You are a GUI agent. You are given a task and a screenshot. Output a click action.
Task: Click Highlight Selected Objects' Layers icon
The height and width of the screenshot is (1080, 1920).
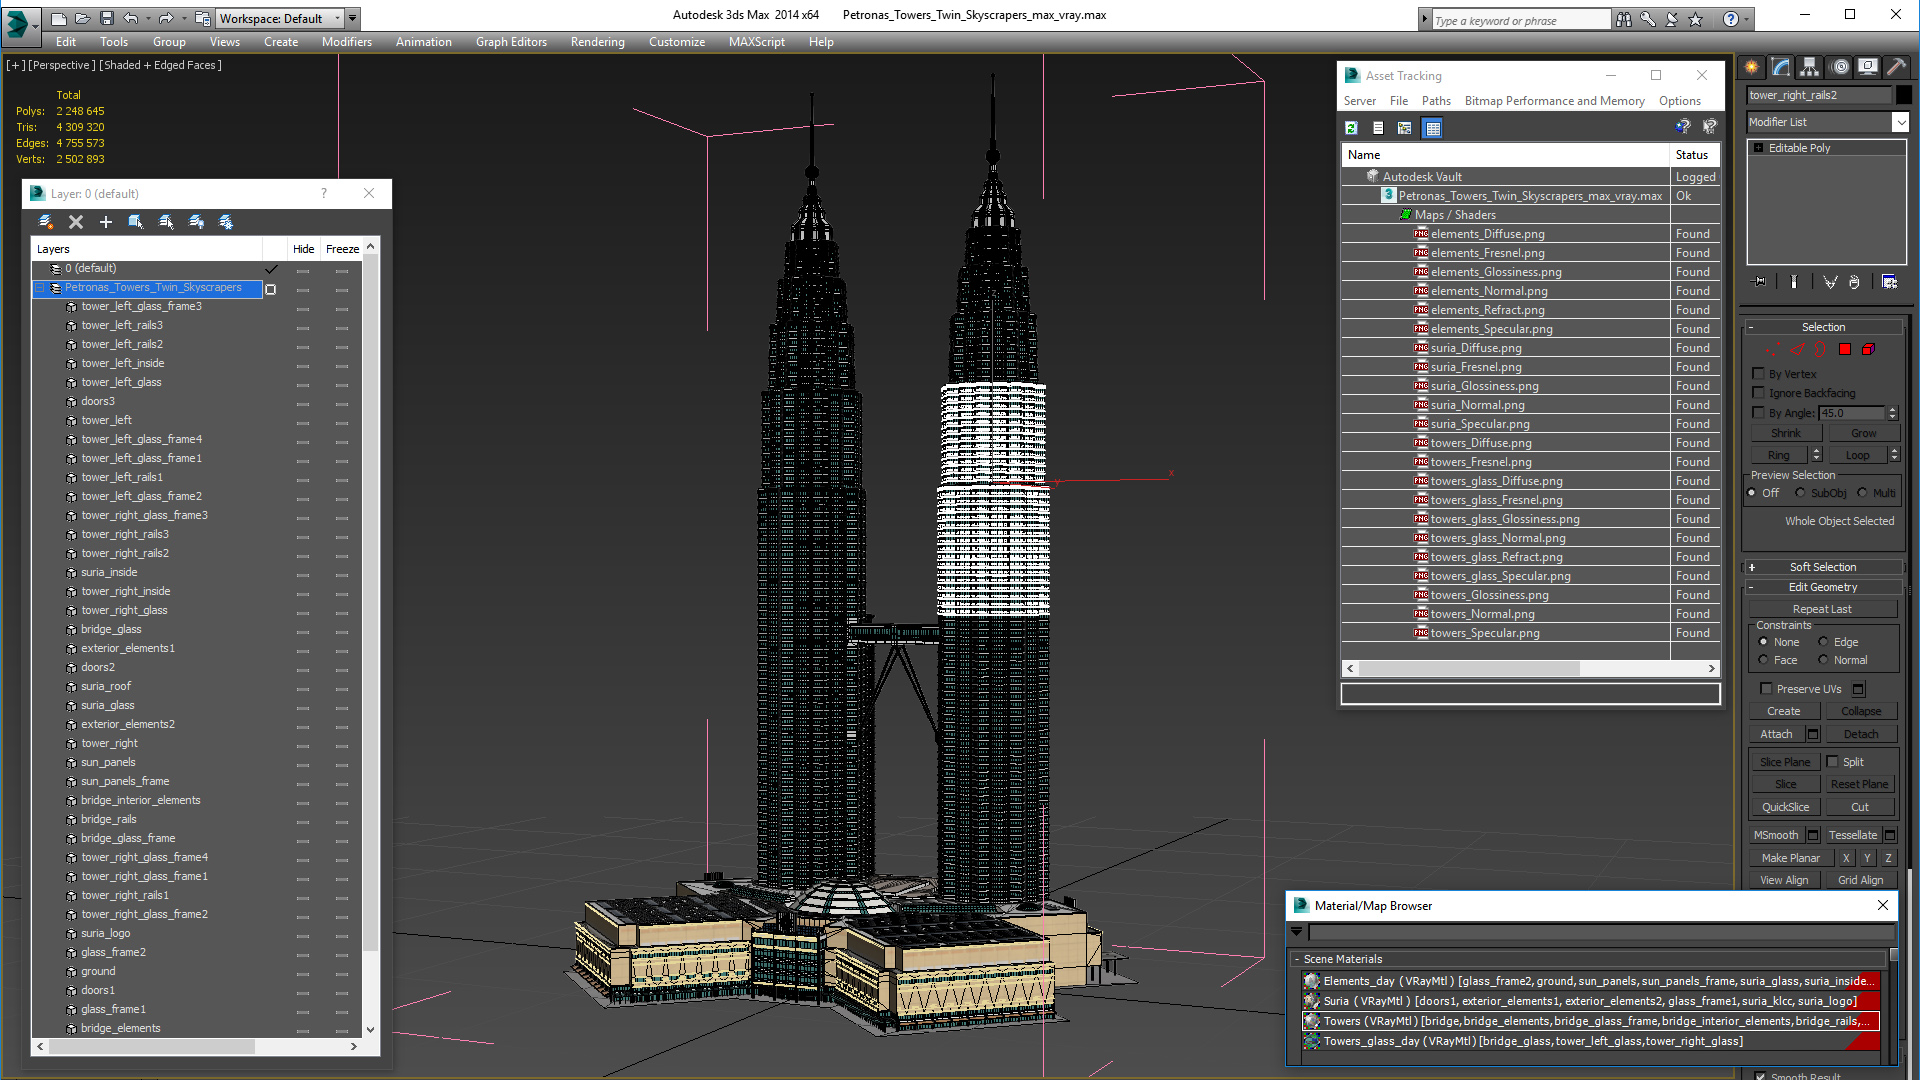pyautogui.click(x=166, y=222)
